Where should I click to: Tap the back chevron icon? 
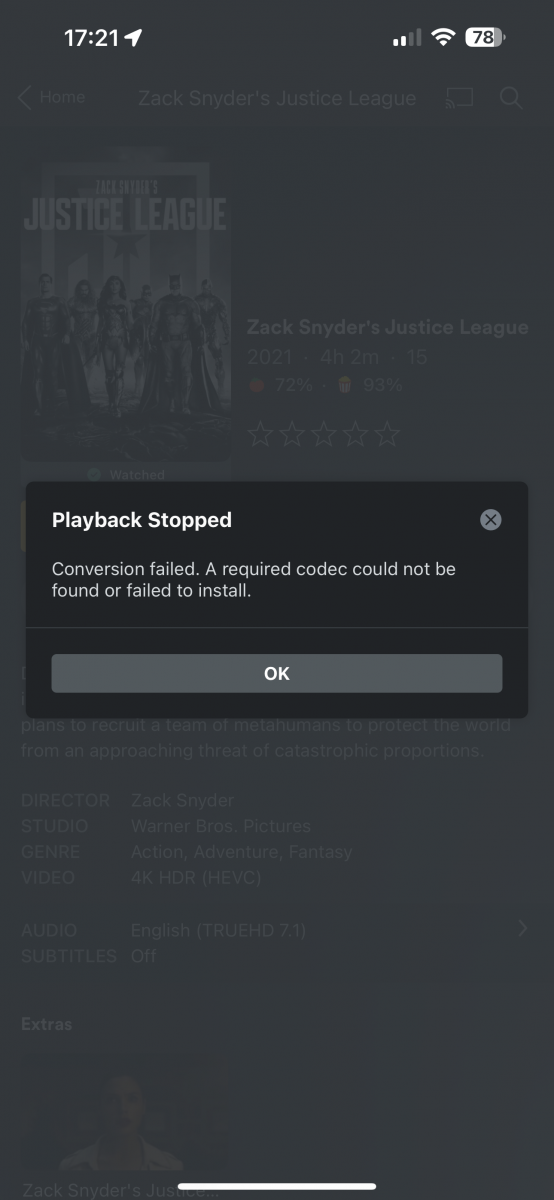pos(25,97)
